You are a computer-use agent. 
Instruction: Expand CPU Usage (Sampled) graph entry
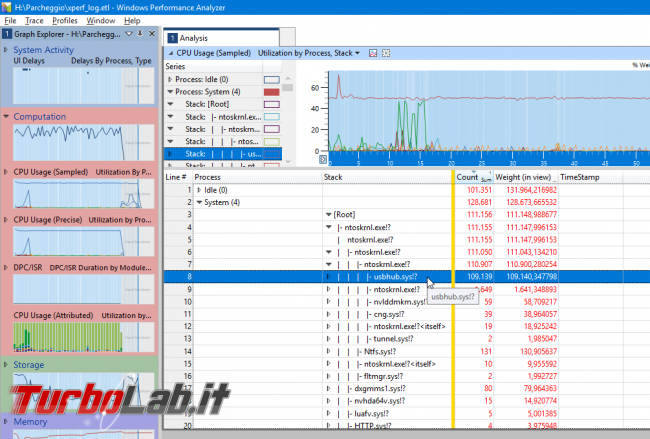[6, 172]
